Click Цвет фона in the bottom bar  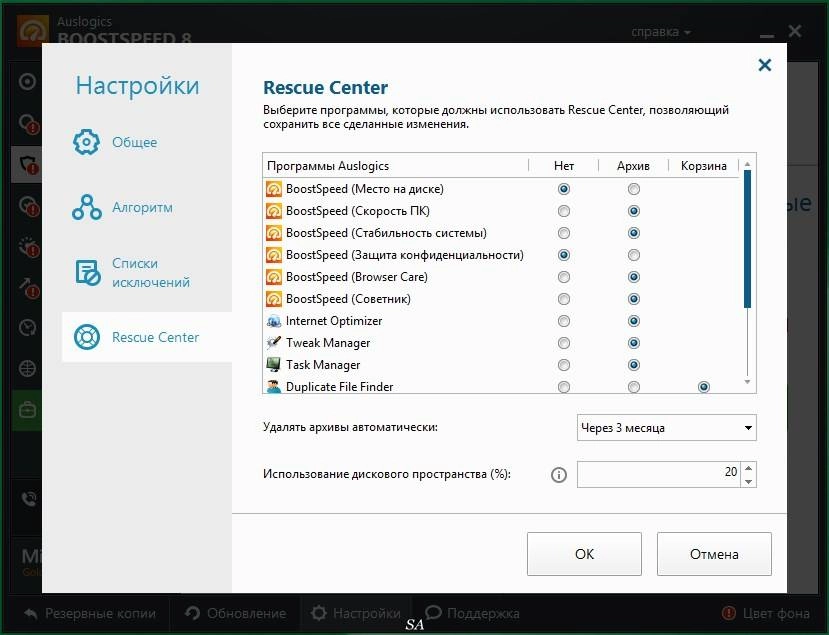tap(766, 613)
